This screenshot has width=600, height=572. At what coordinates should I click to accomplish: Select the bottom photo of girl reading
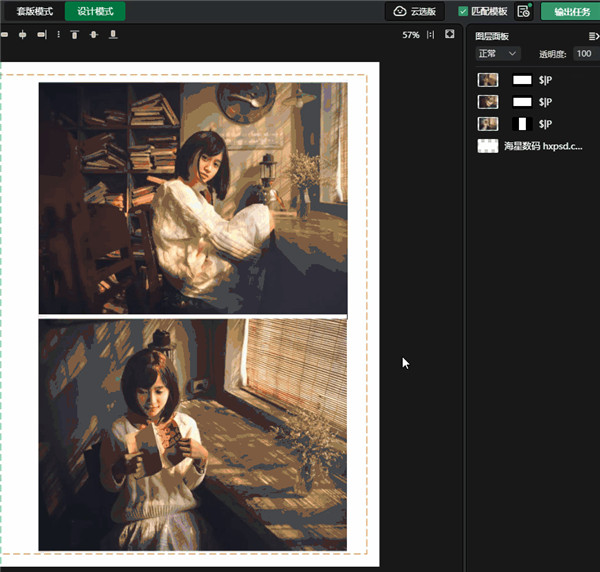point(193,435)
